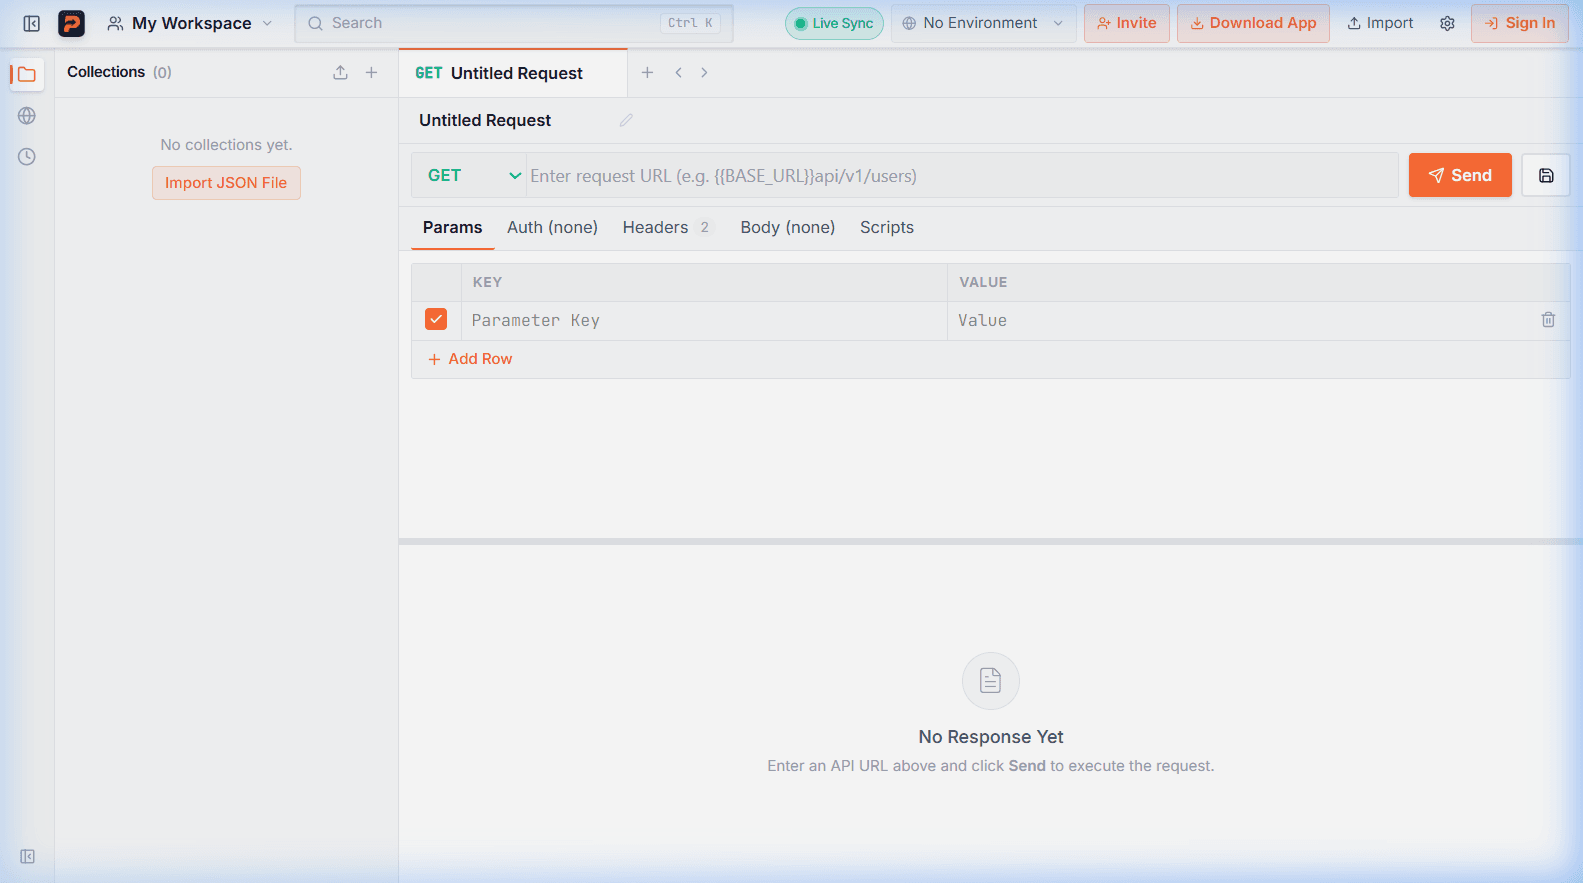Click the request URL input field
This screenshot has height=883, width=1583.
pyautogui.click(x=962, y=176)
